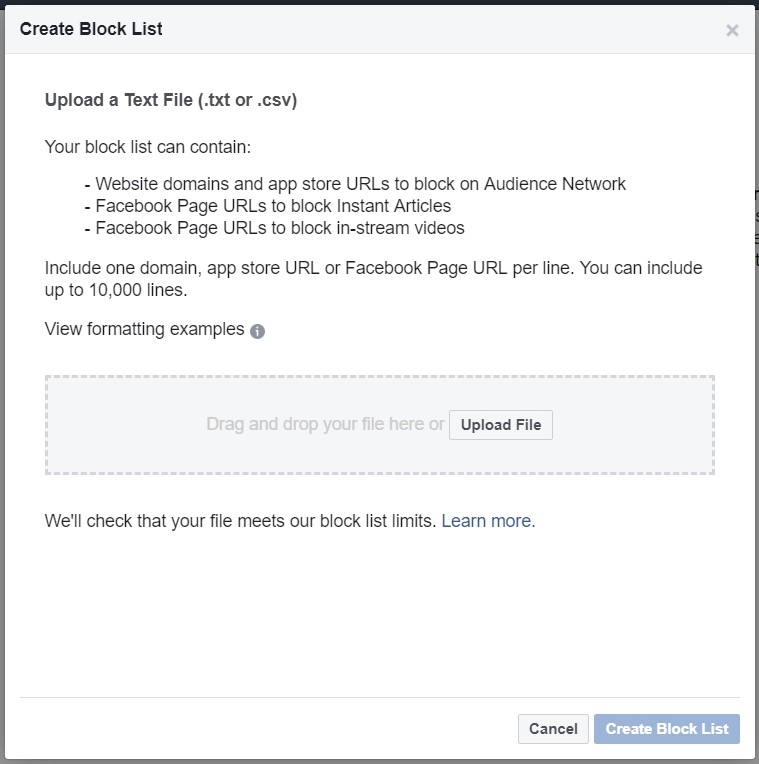Click the blue Create Block List button
Screen dimensions: 759x764
[666, 729]
